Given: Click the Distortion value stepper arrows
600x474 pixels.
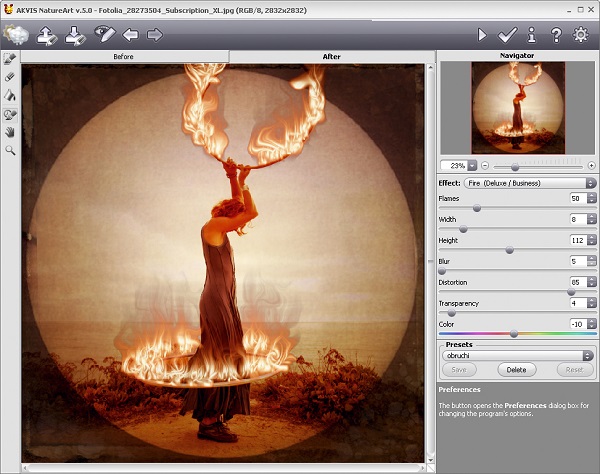Looking at the screenshot, I should click(x=592, y=282).
